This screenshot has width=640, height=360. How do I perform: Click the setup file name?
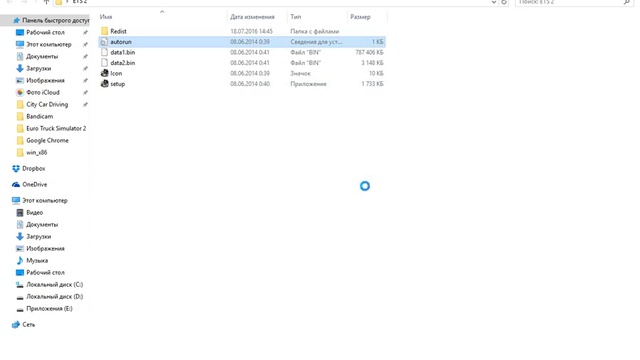(118, 84)
